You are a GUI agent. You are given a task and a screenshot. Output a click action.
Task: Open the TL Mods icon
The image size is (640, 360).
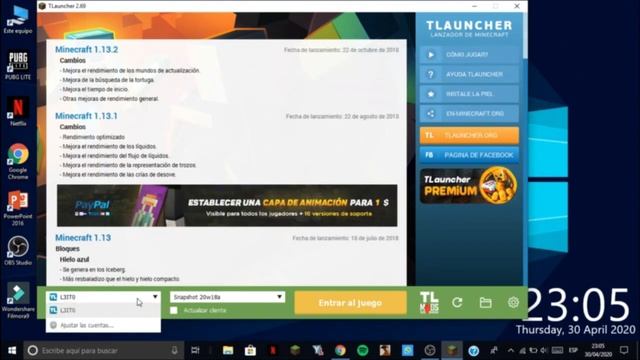point(429,302)
